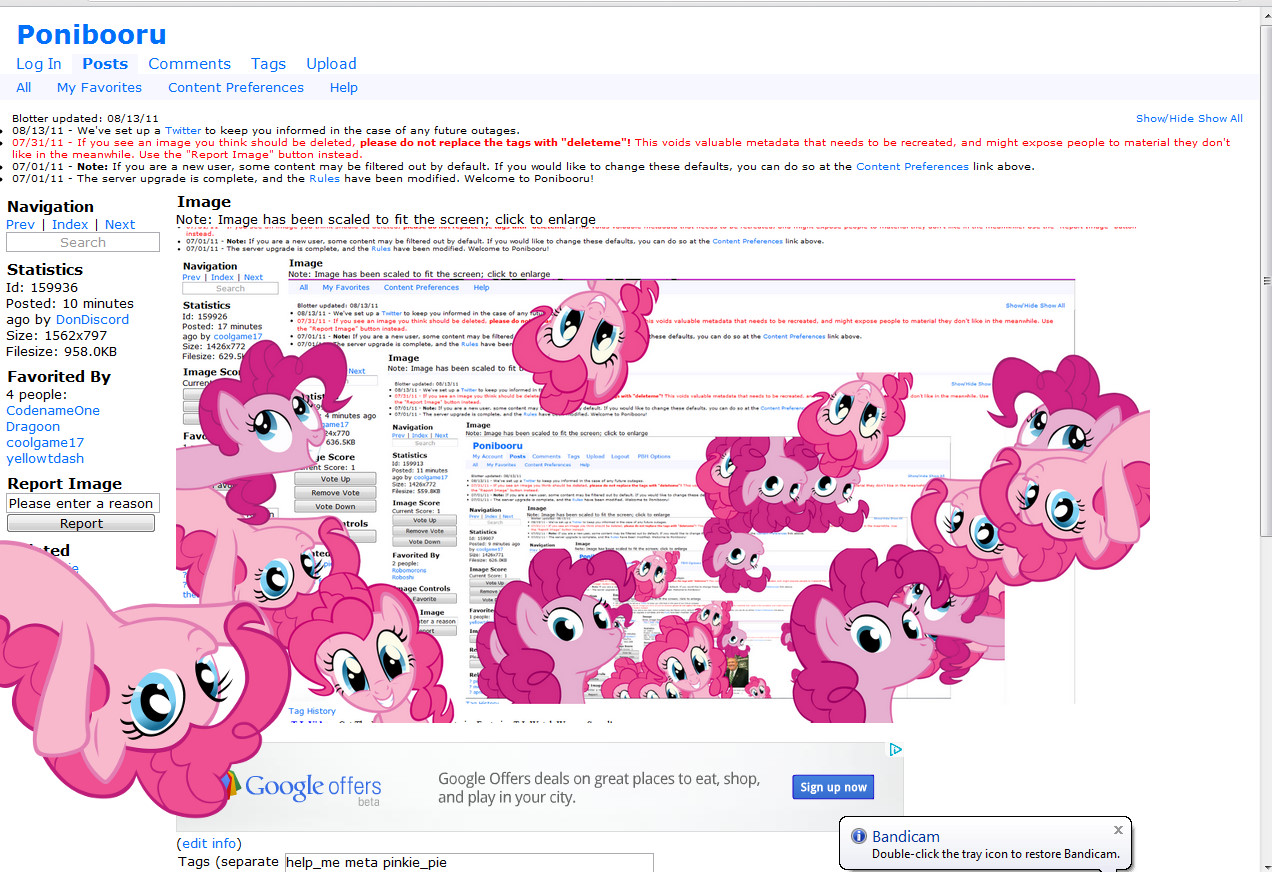Open the Comments section
Viewport: 1272px width, 872px height.
pos(189,63)
